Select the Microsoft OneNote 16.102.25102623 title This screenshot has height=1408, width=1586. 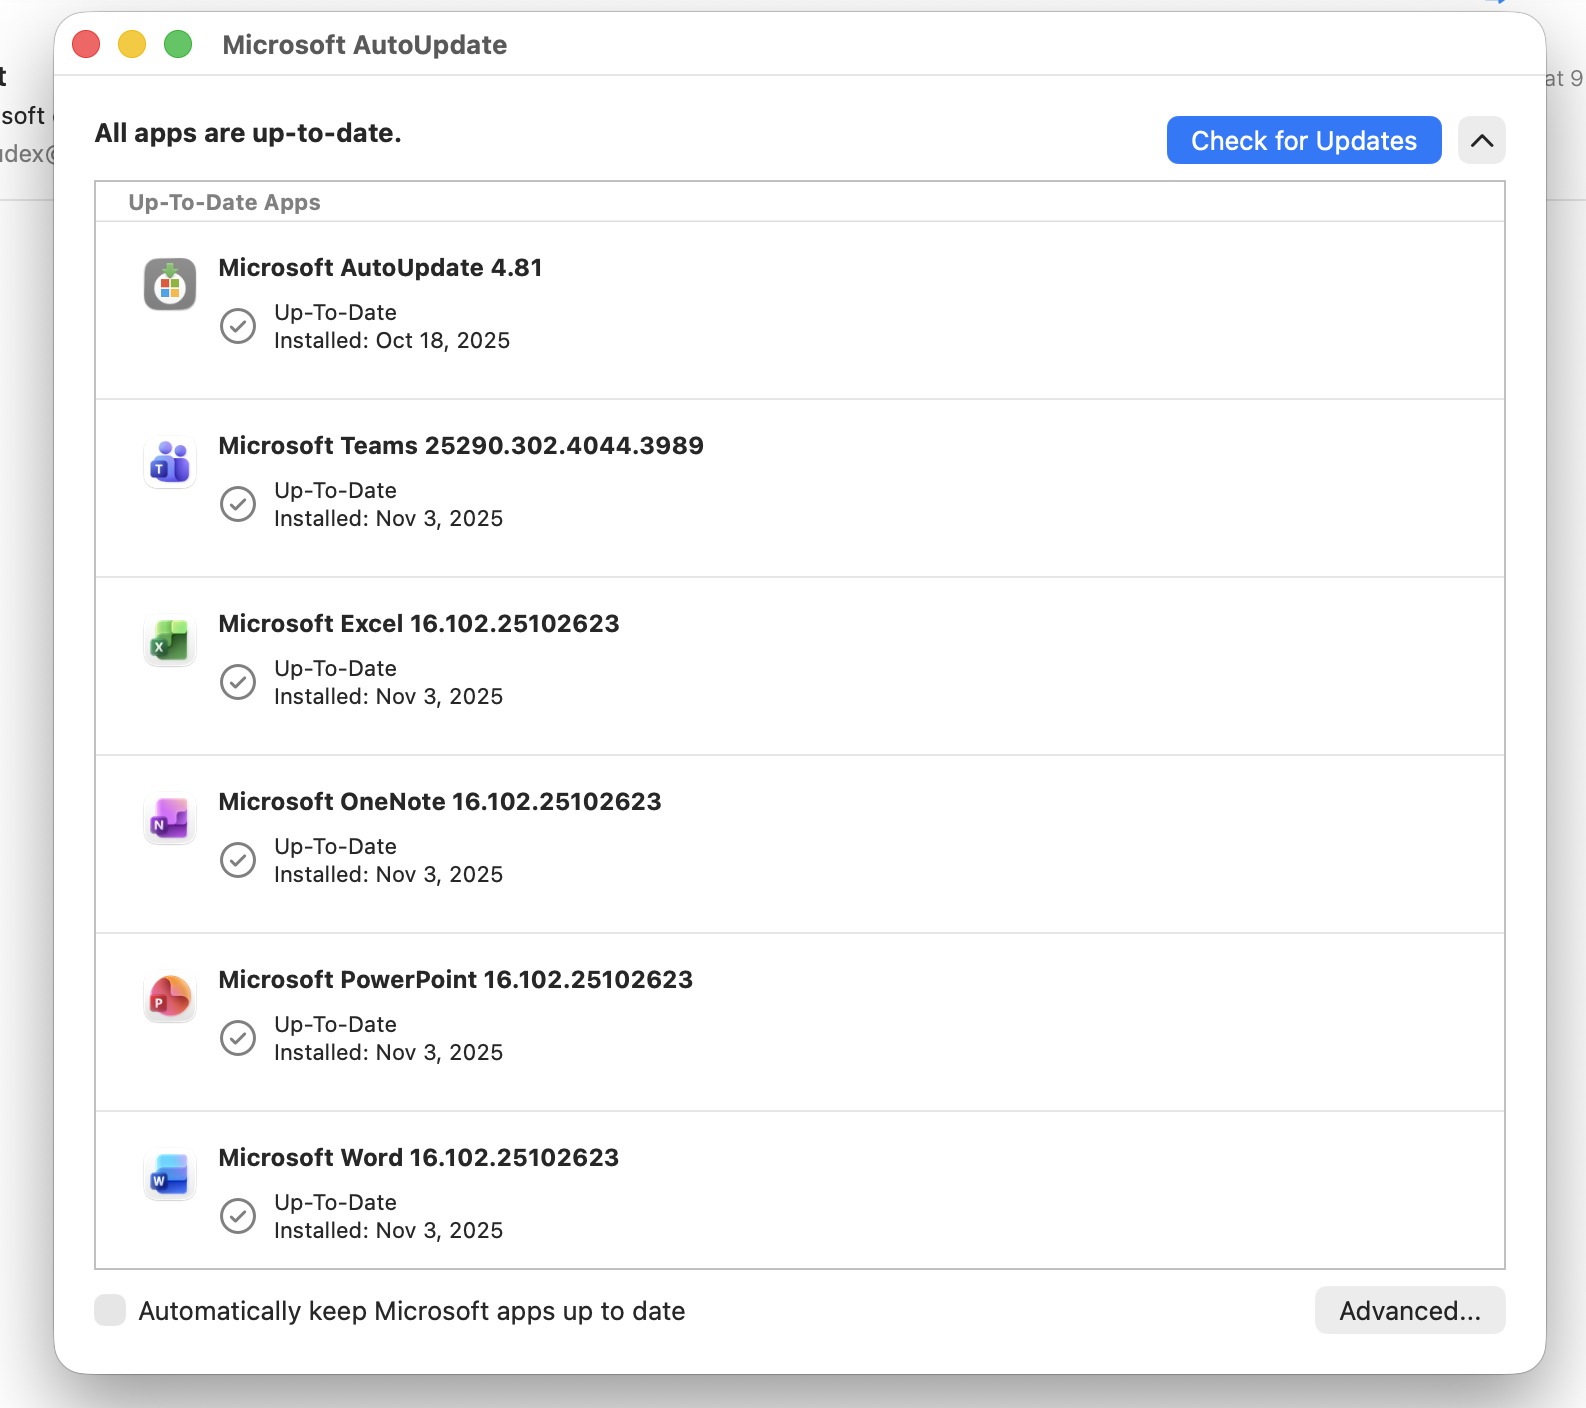[440, 802]
